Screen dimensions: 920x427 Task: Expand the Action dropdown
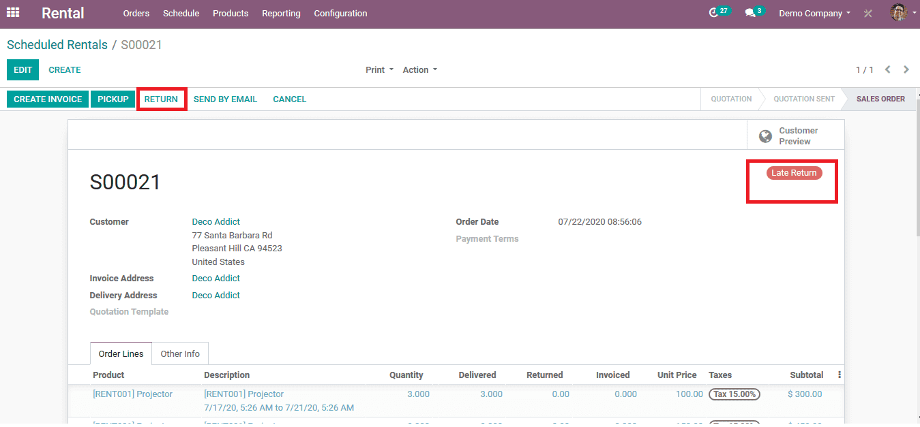click(419, 70)
